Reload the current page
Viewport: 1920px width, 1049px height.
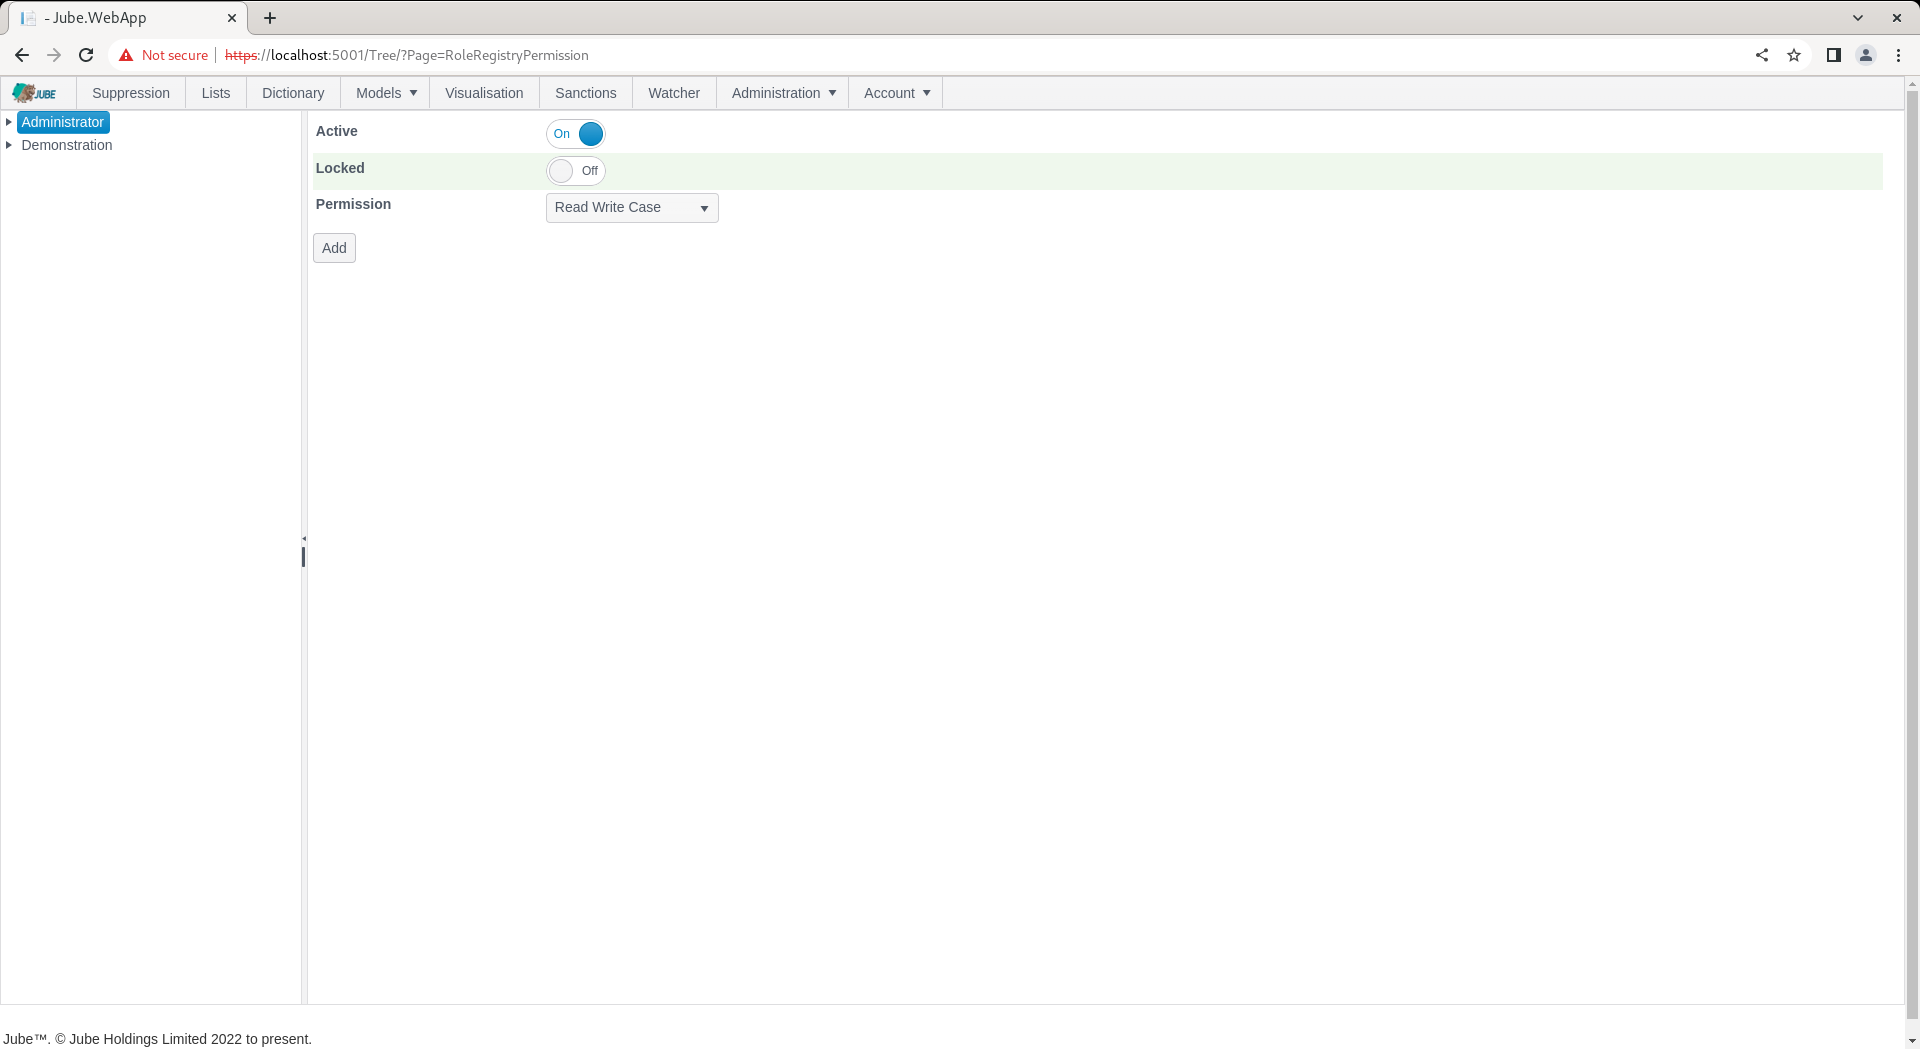point(86,55)
